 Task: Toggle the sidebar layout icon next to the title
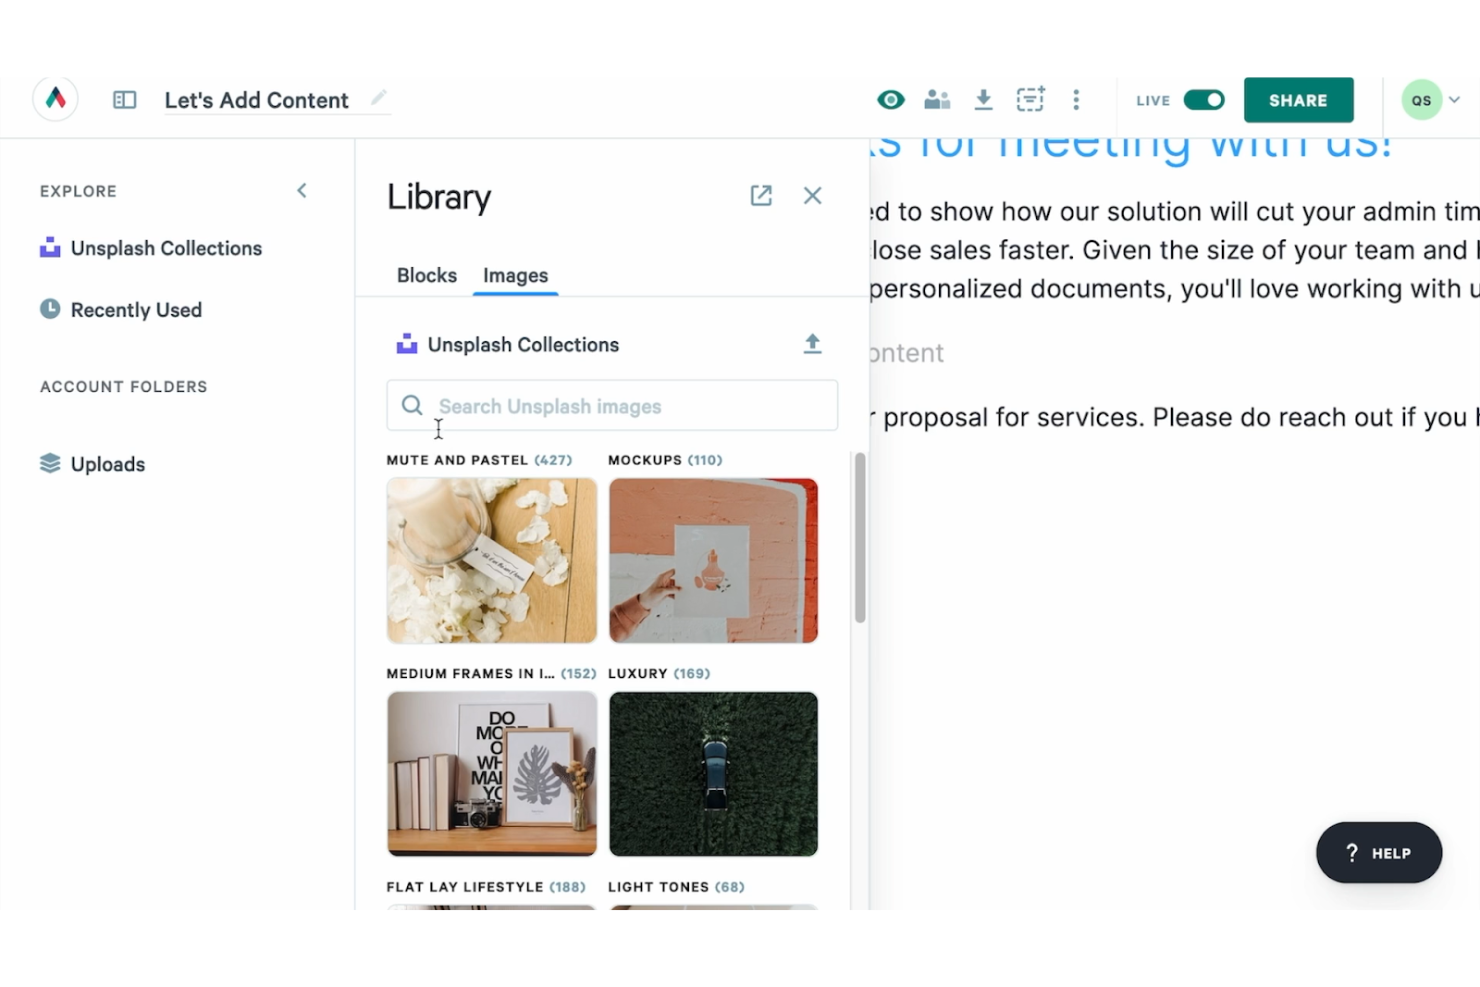(125, 100)
